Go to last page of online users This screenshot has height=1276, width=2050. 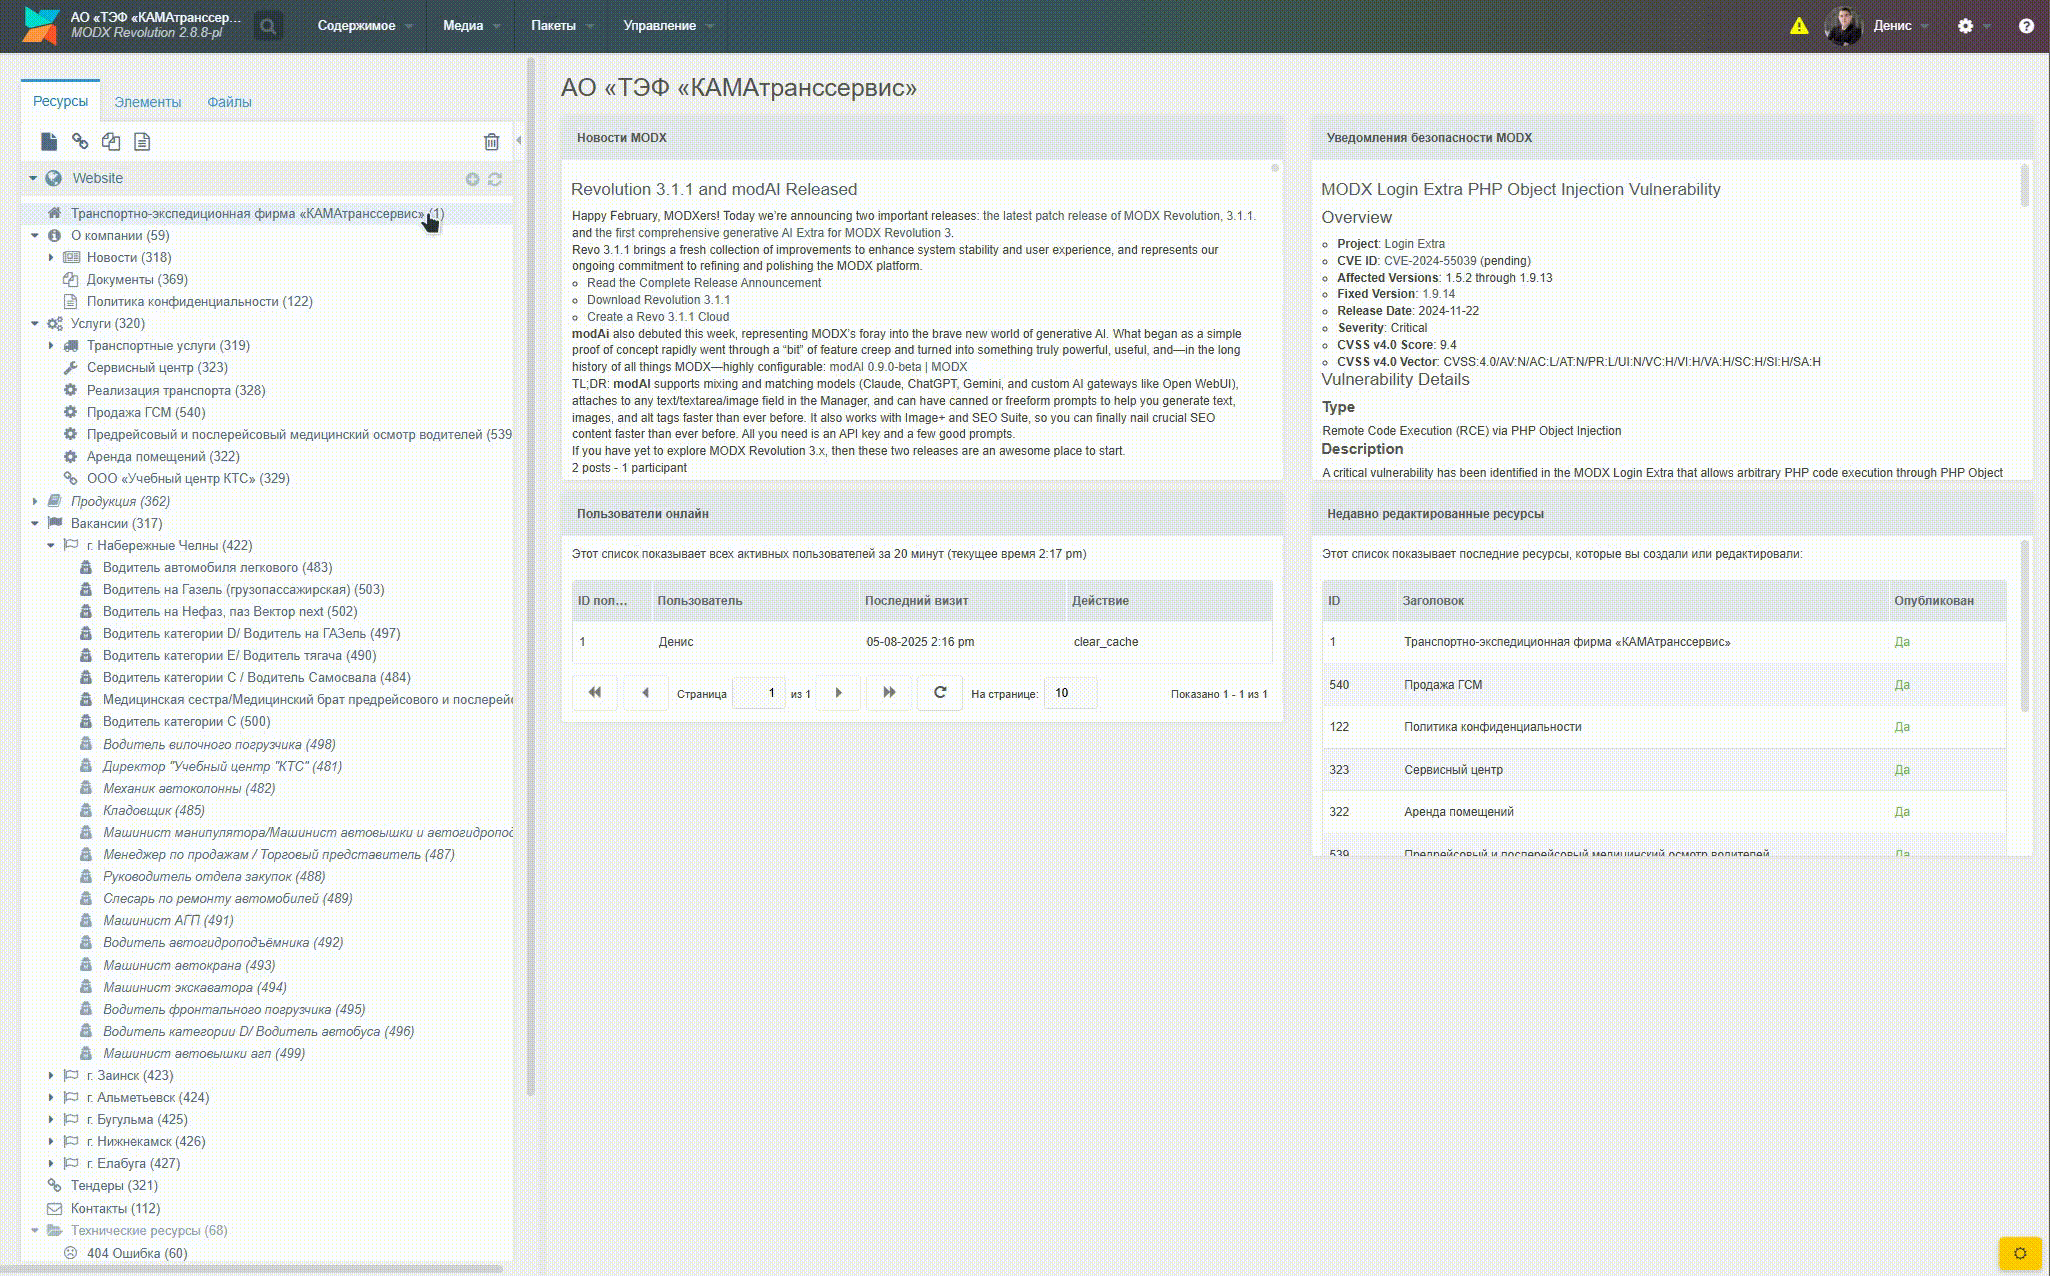[889, 693]
